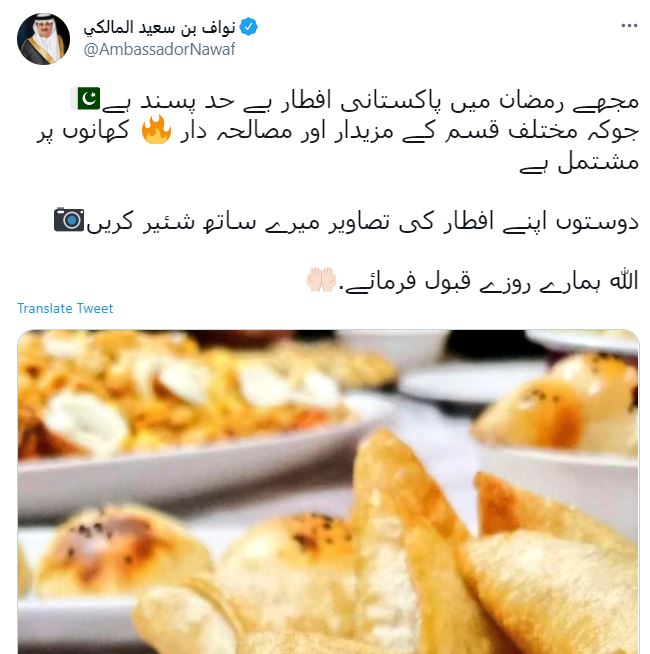Click the stuffed bun at the photo's lower left
650x654 pixels.
click(121, 551)
